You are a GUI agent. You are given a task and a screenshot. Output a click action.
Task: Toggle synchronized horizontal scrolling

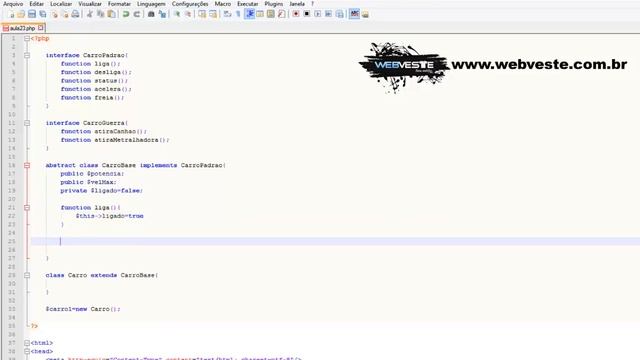(x=213, y=14)
